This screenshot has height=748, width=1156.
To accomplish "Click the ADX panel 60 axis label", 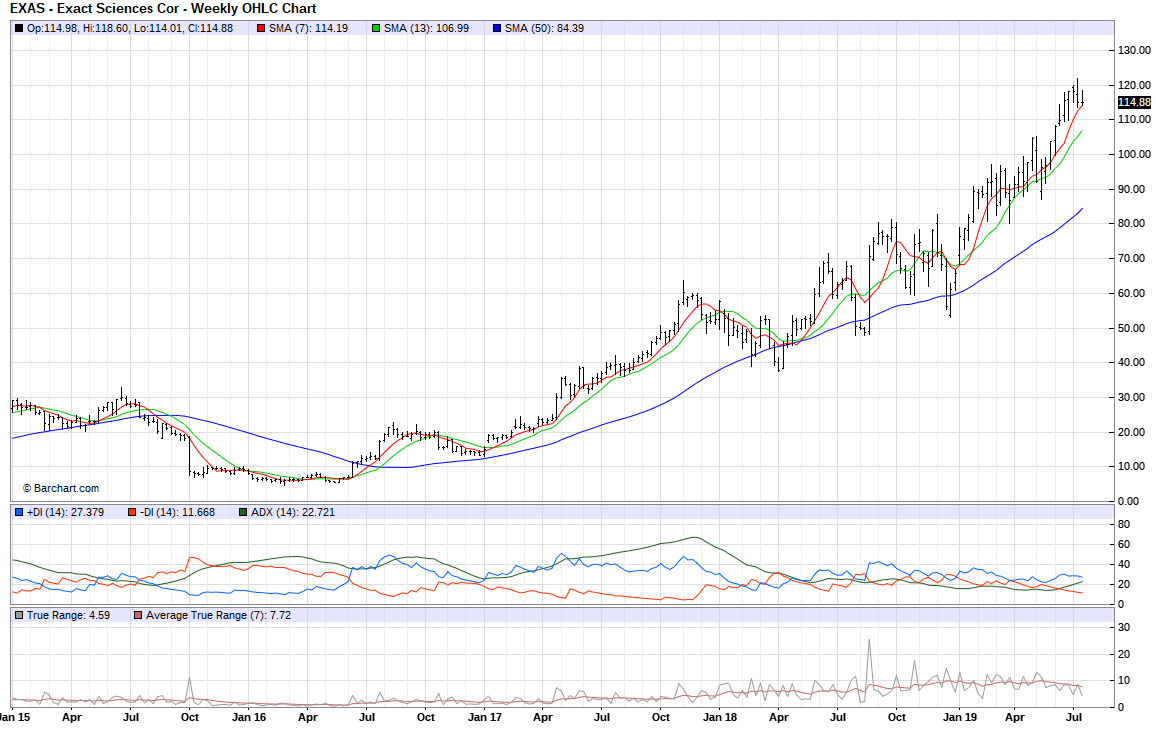I will (1124, 545).
